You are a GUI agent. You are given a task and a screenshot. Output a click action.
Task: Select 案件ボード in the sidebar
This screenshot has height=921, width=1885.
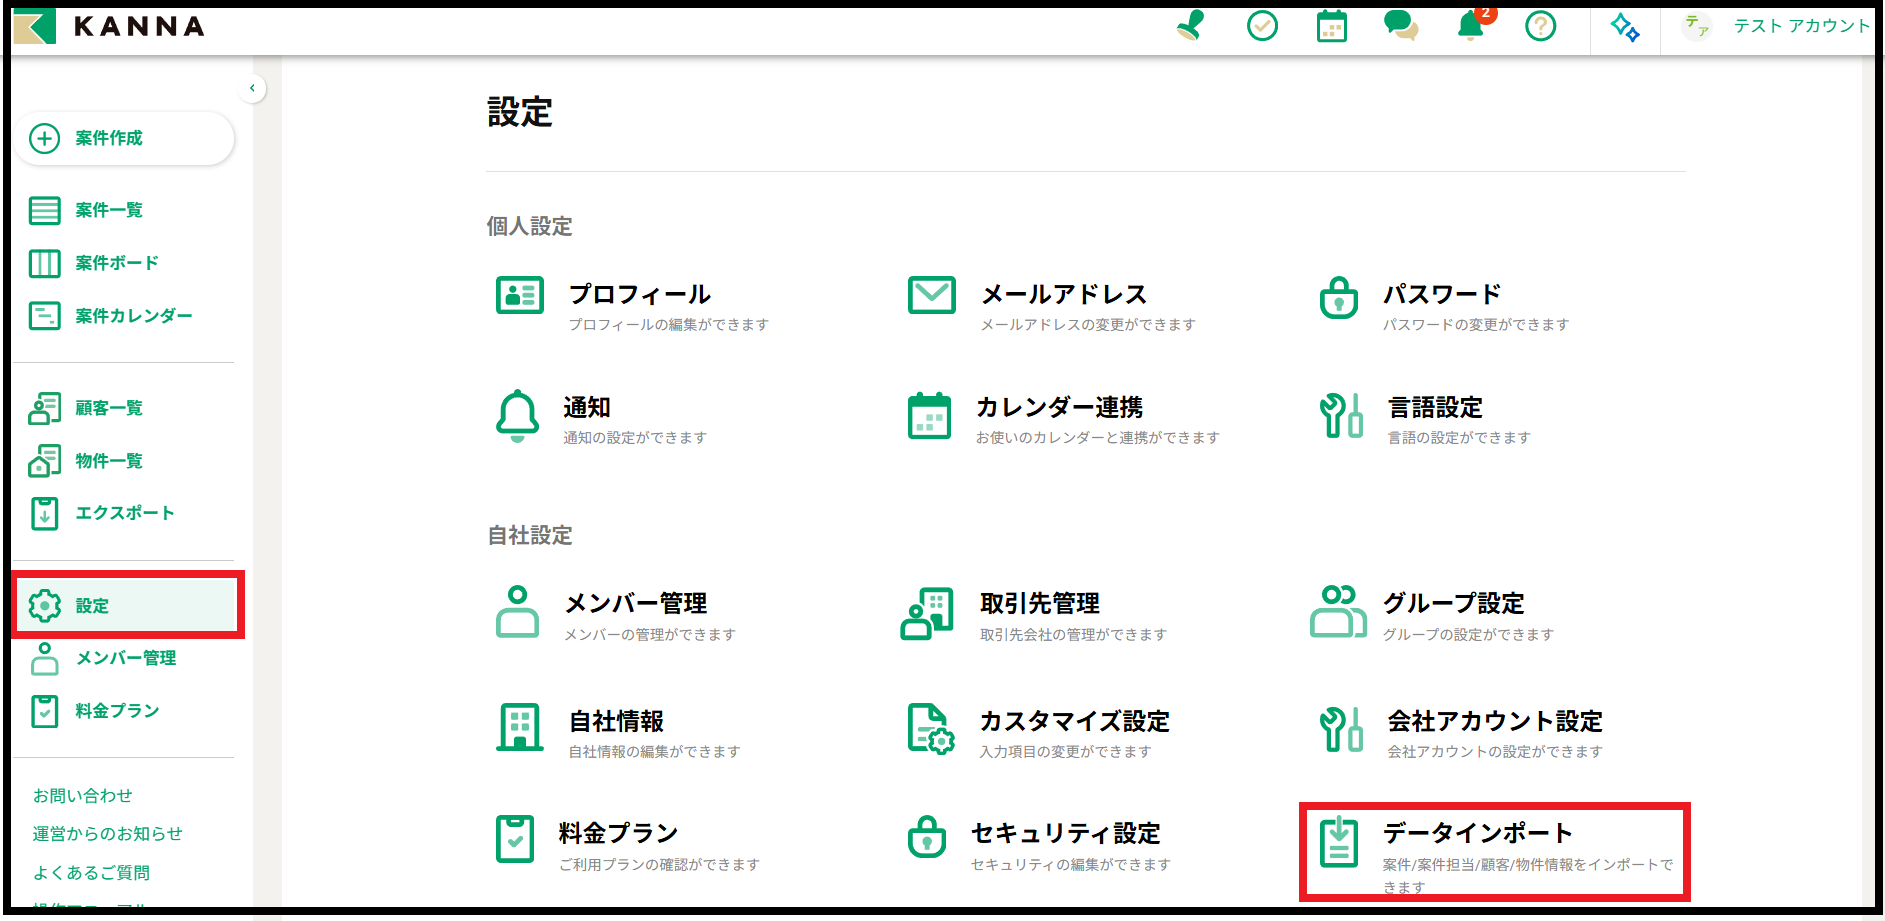tap(116, 263)
